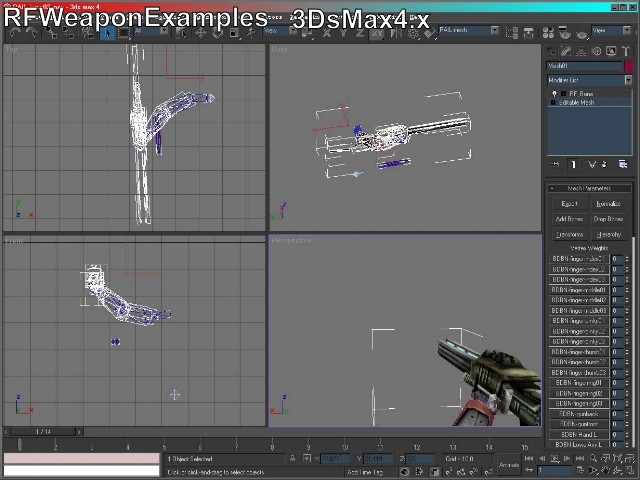Click the pink MAXScript listener field

tap(82, 458)
